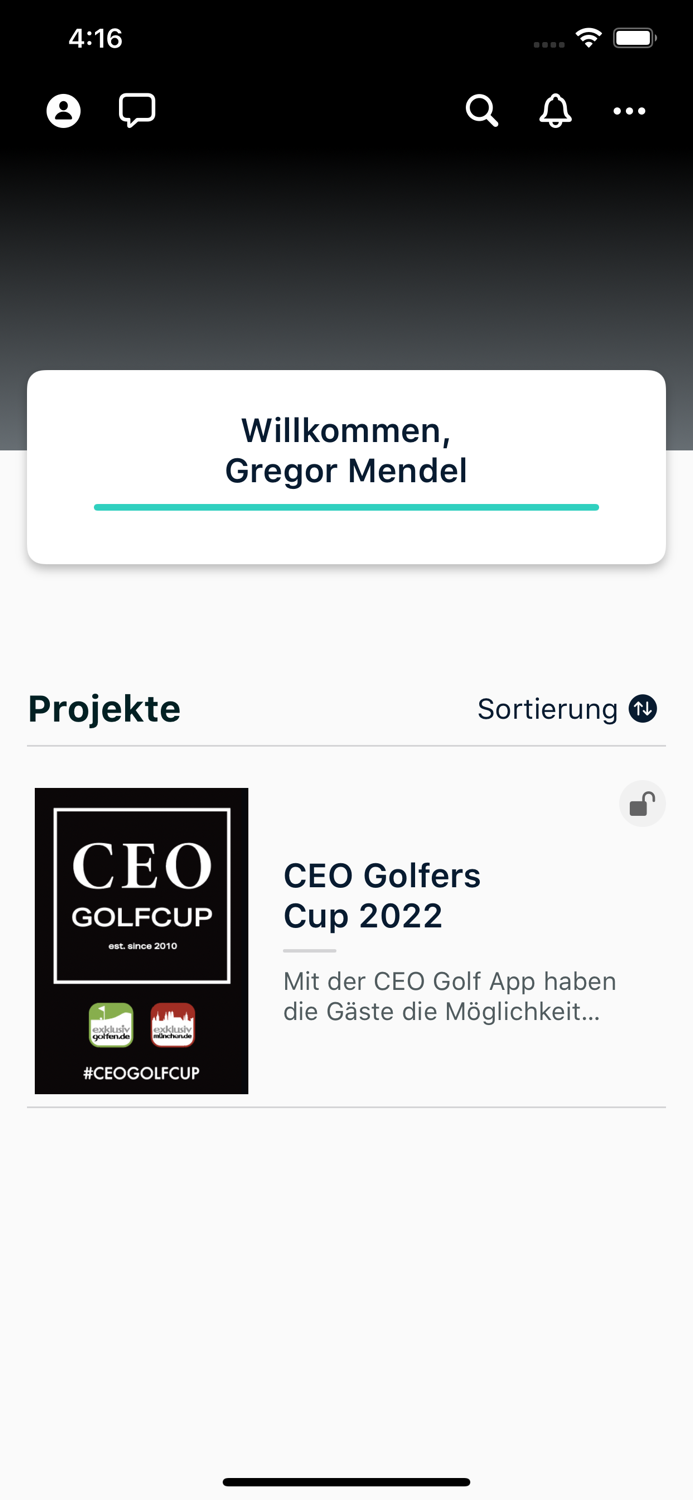The width and height of the screenshot is (693, 1500).
Task: Tap the sort arrows icon next to Sortierung
Action: [644, 708]
